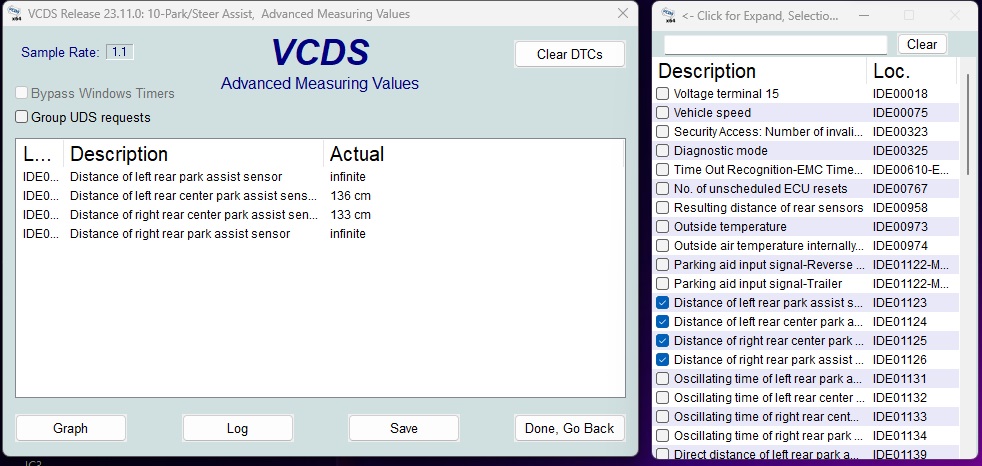Click the VCDS icon in selection window title bar
Viewport: 982px width, 466px height.
point(668,15)
